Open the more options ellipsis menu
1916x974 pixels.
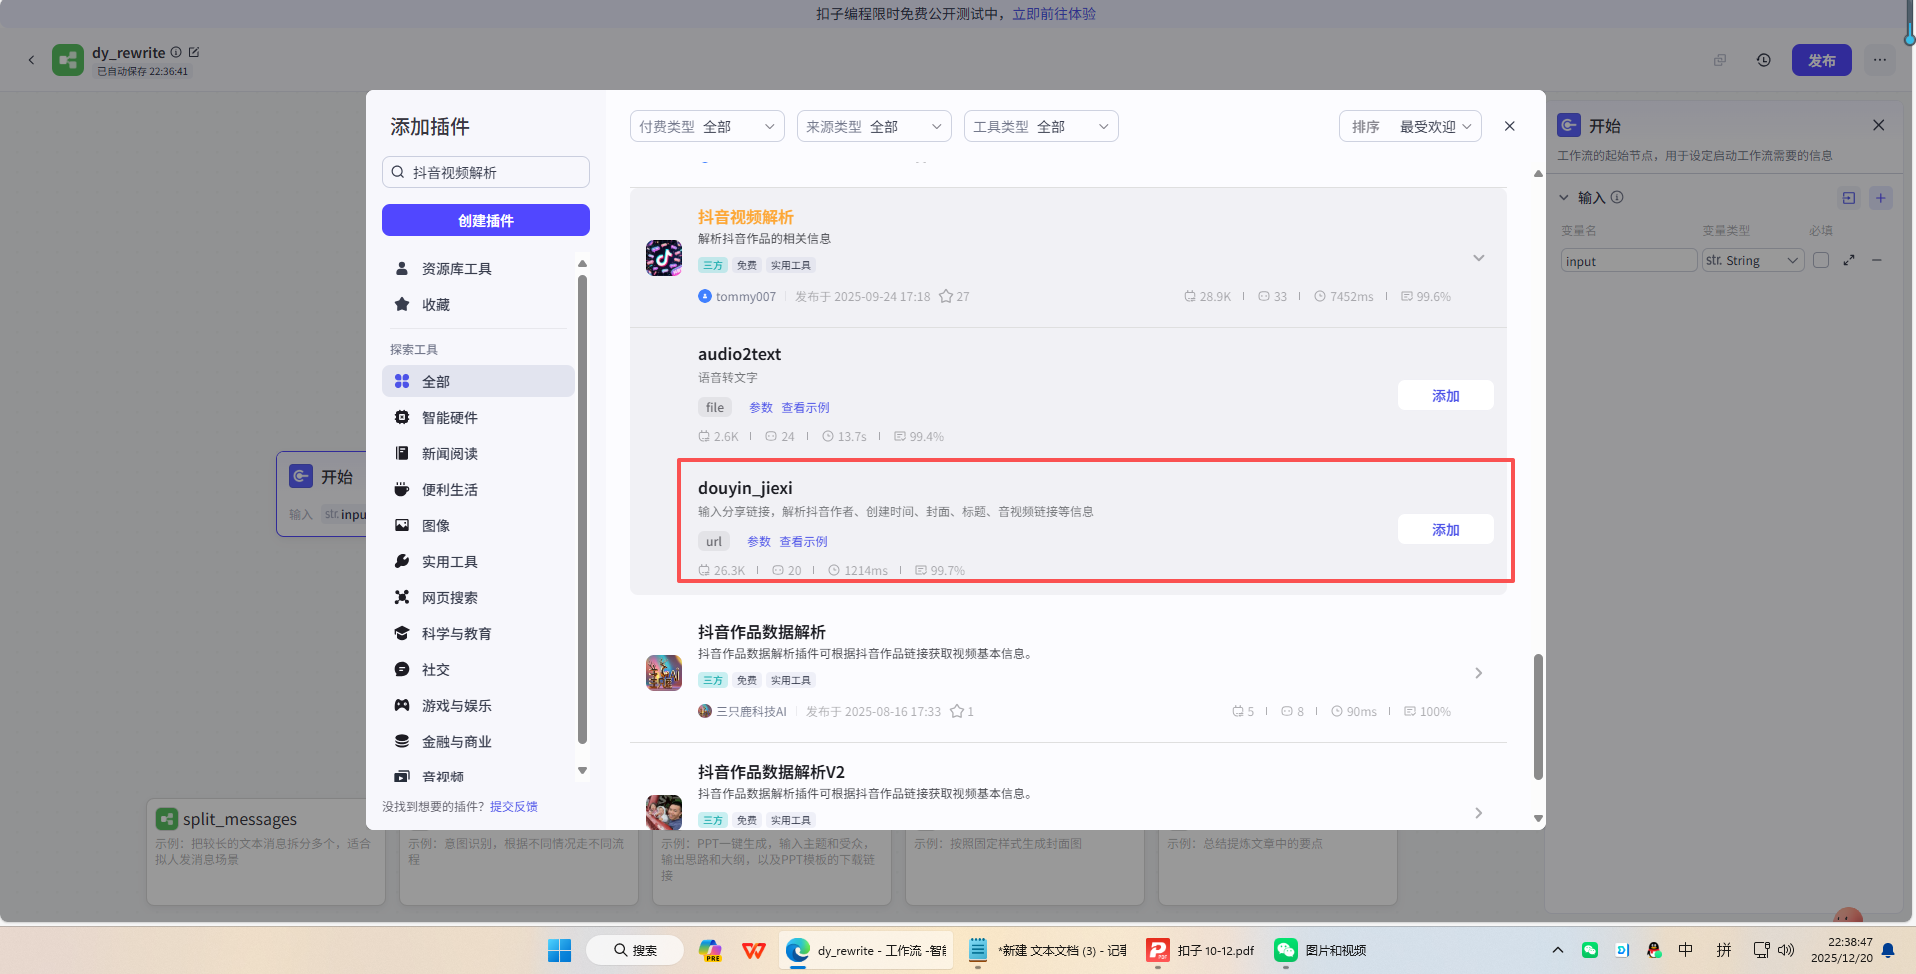click(1880, 60)
